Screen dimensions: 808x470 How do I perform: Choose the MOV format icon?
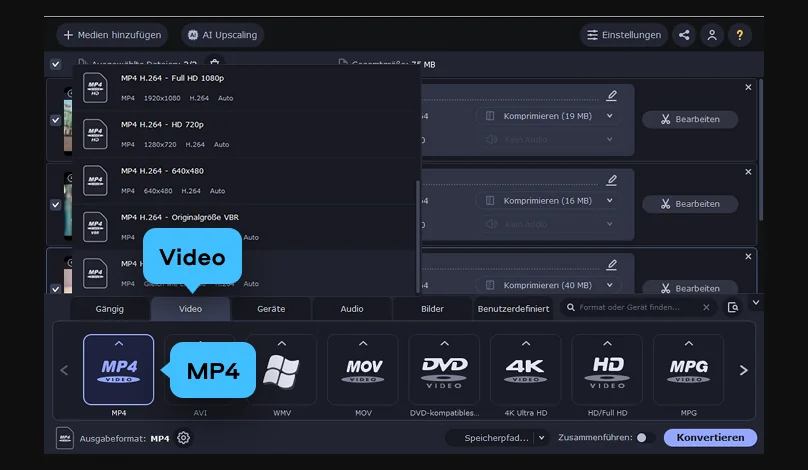362,369
